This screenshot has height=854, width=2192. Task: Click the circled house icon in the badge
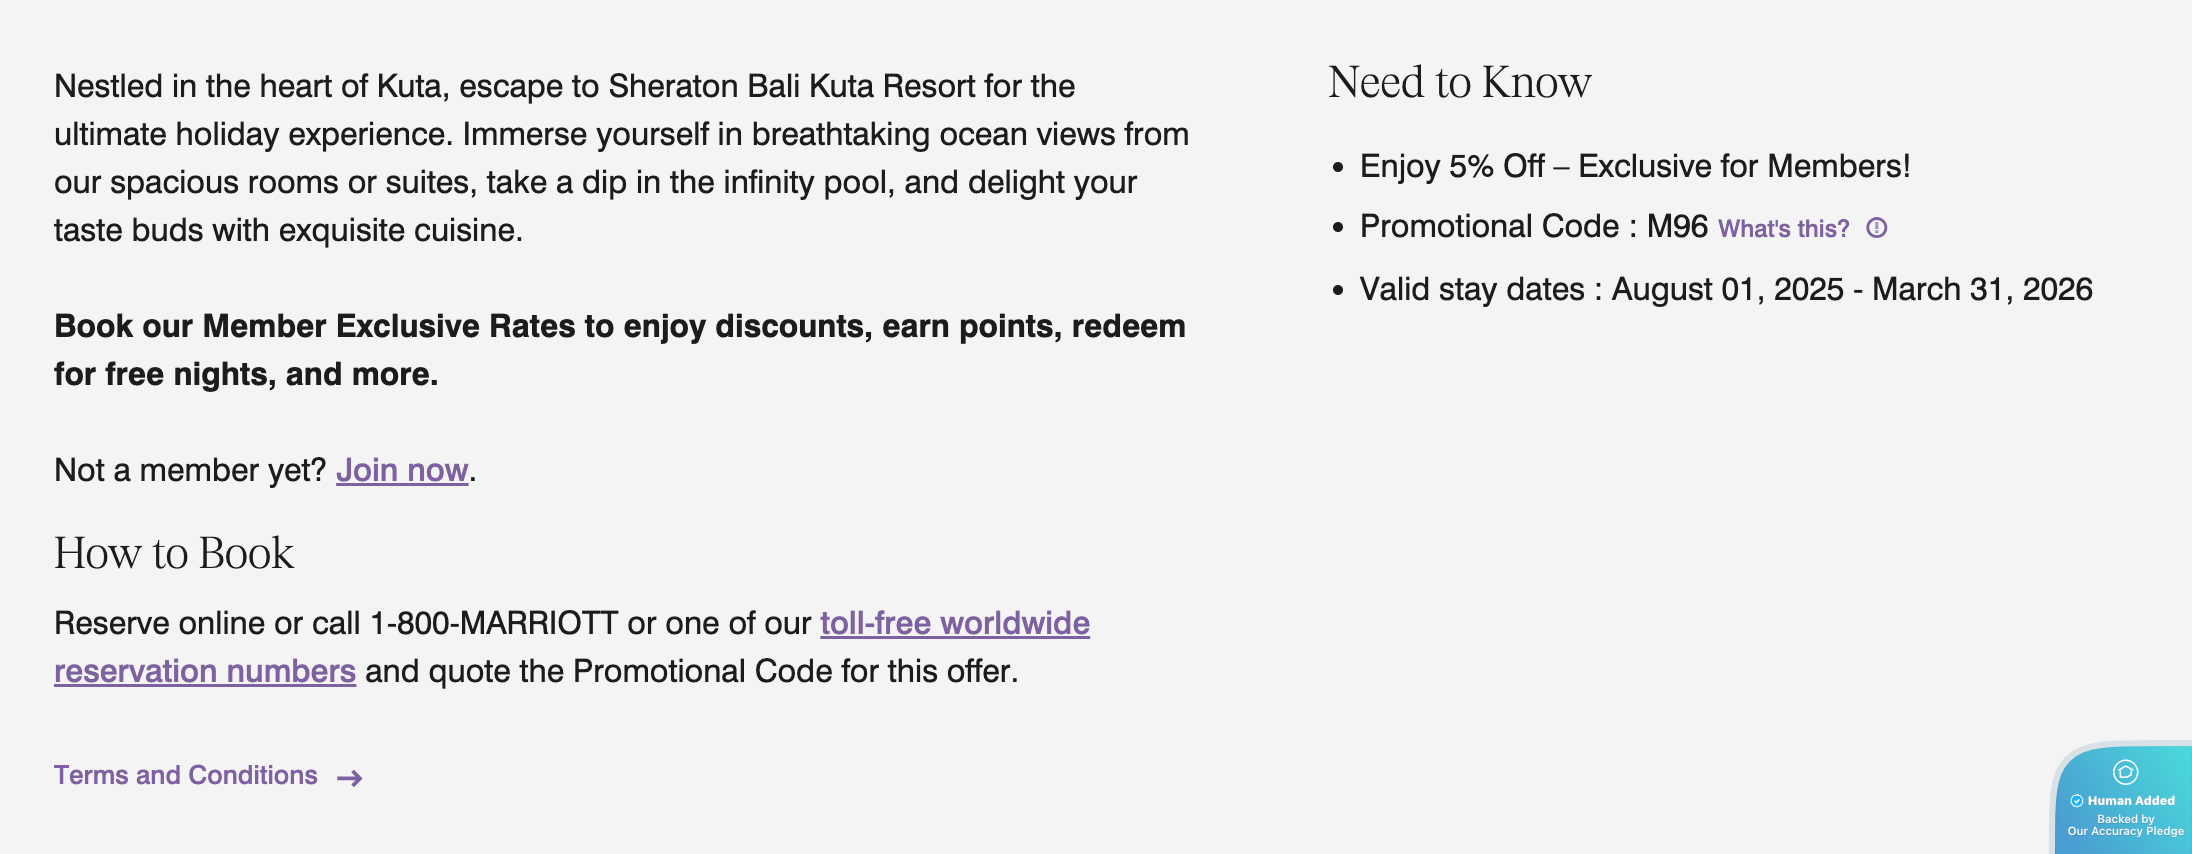click(x=2125, y=772)
